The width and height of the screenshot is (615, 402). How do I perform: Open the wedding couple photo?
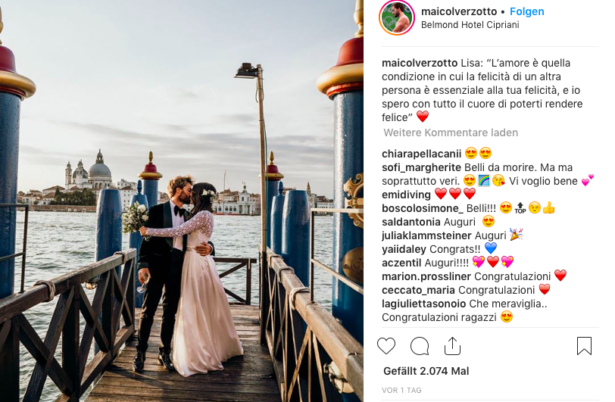coord(182,201)
